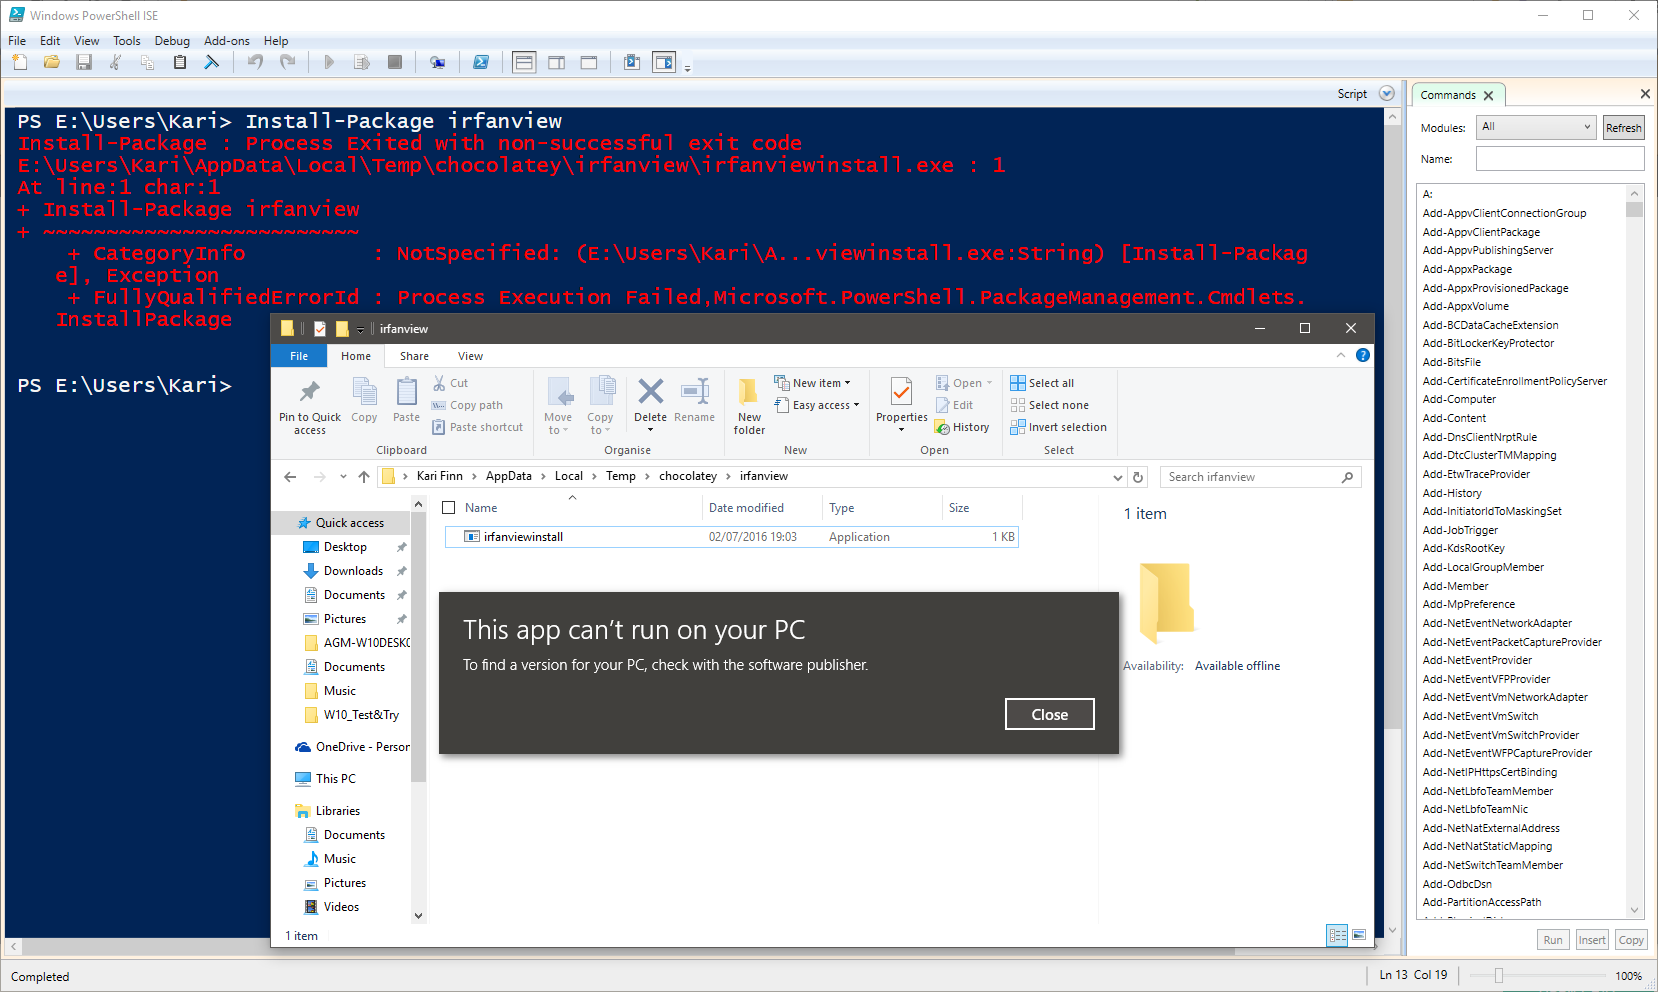Close the Commands tab

[1488, 96]
